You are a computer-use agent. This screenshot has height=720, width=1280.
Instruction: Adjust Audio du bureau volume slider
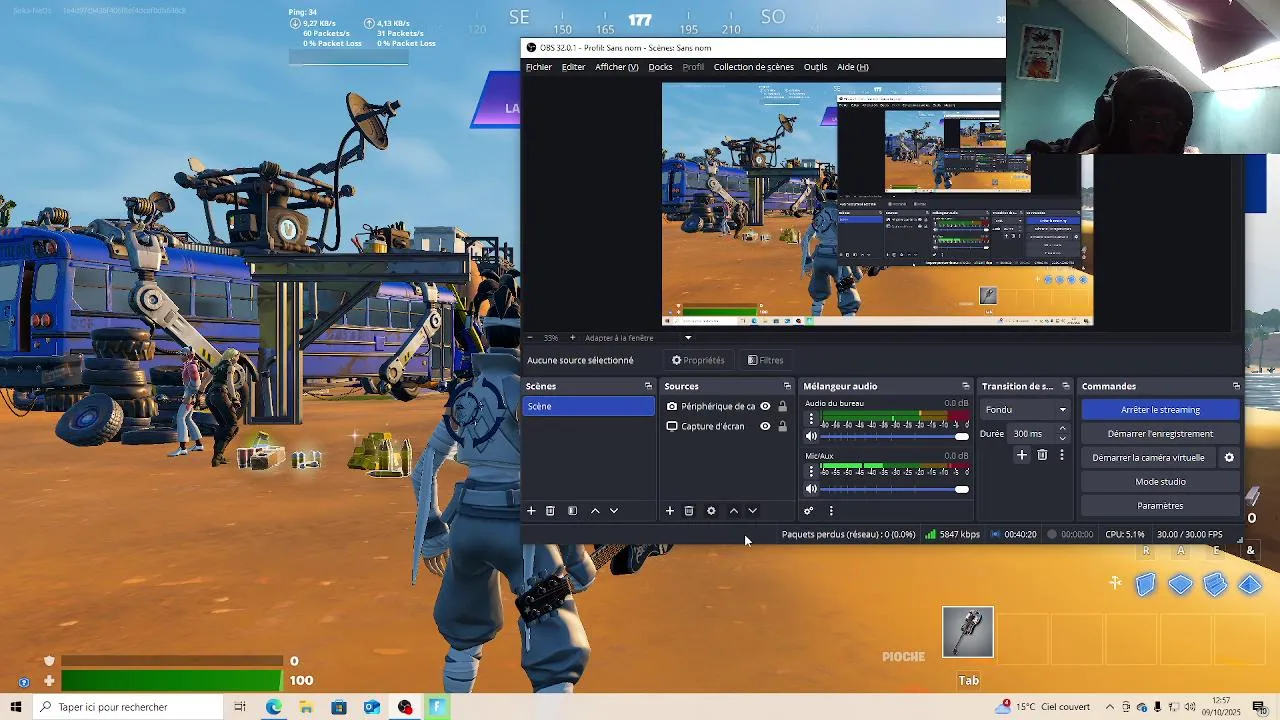(895, 437)
